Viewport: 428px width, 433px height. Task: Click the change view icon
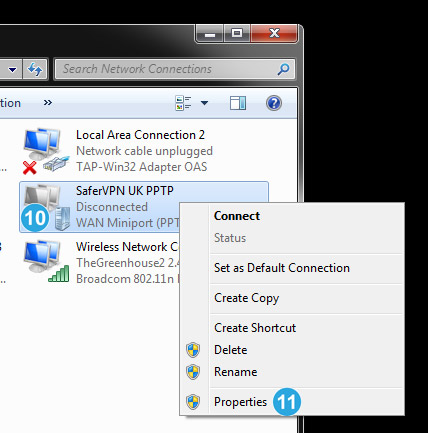tap(183, 103)
